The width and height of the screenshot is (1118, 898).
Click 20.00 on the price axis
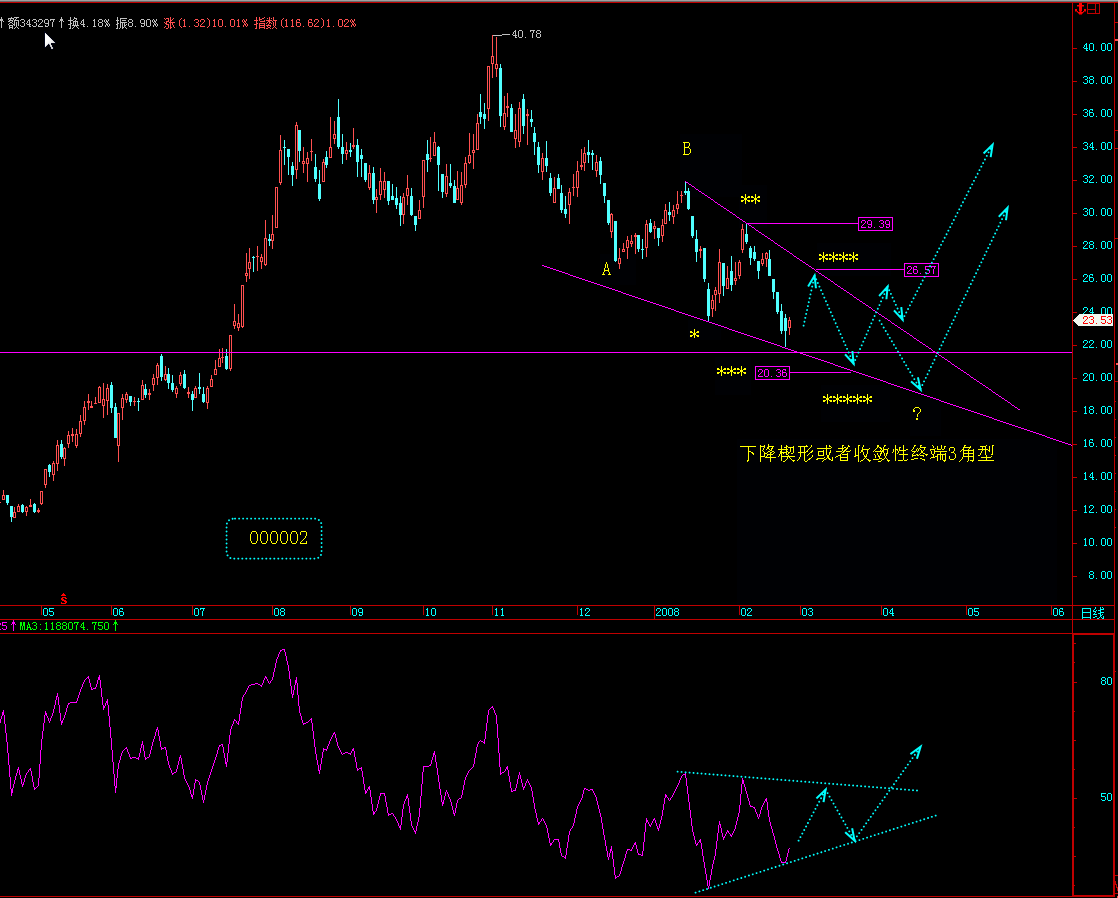tap(1097, 377)
